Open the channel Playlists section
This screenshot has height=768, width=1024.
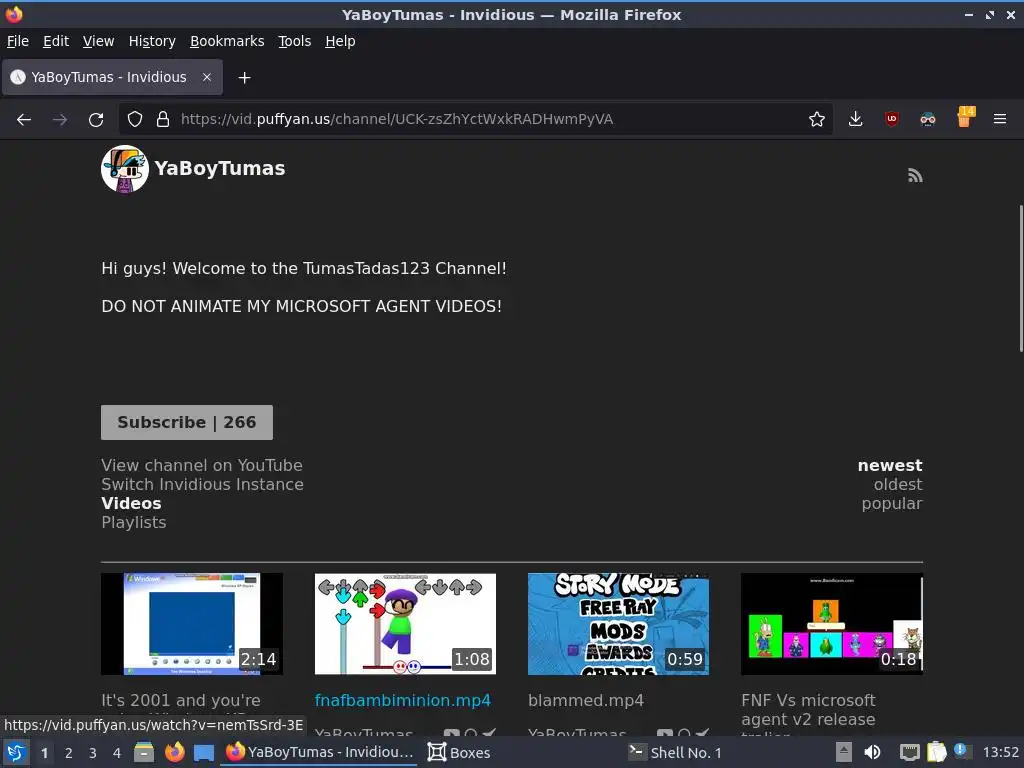pyautogui.click(x=134, y=522)
